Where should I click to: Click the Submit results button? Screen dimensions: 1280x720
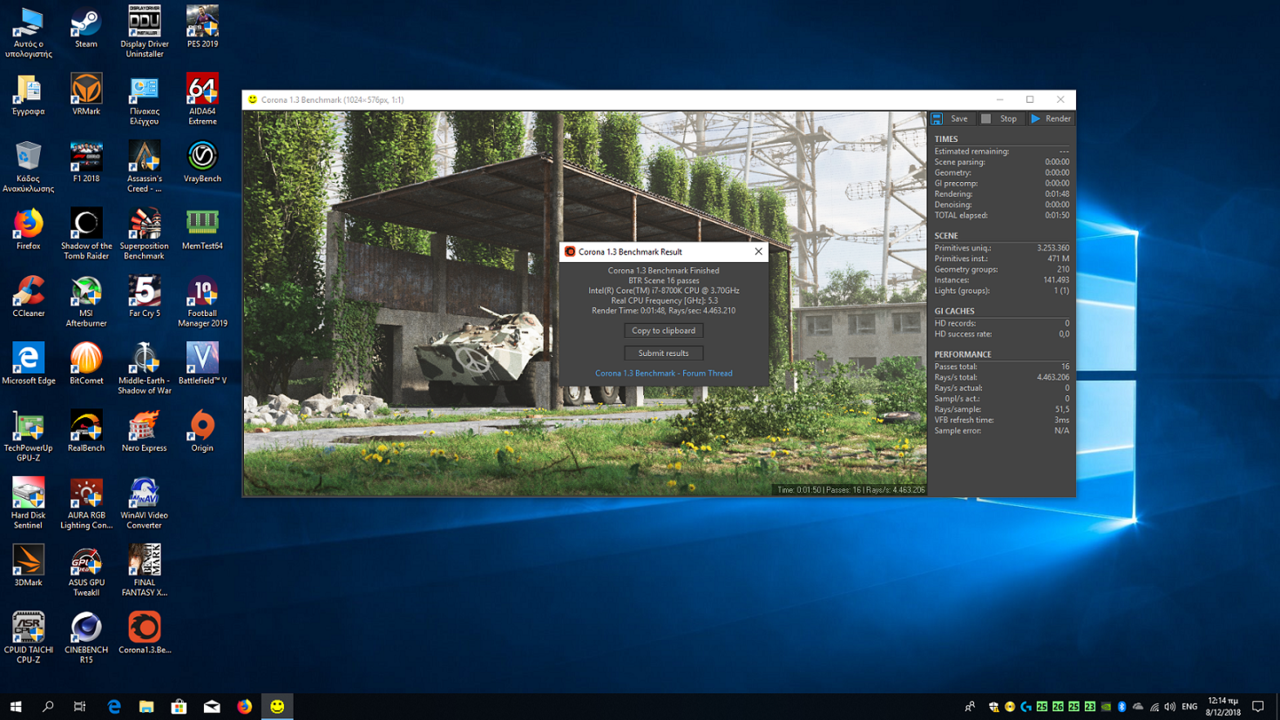click(x=663, y=353)
